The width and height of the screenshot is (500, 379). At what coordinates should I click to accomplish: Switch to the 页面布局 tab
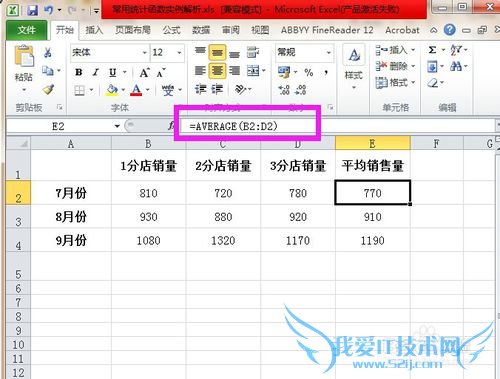point(133,30)
